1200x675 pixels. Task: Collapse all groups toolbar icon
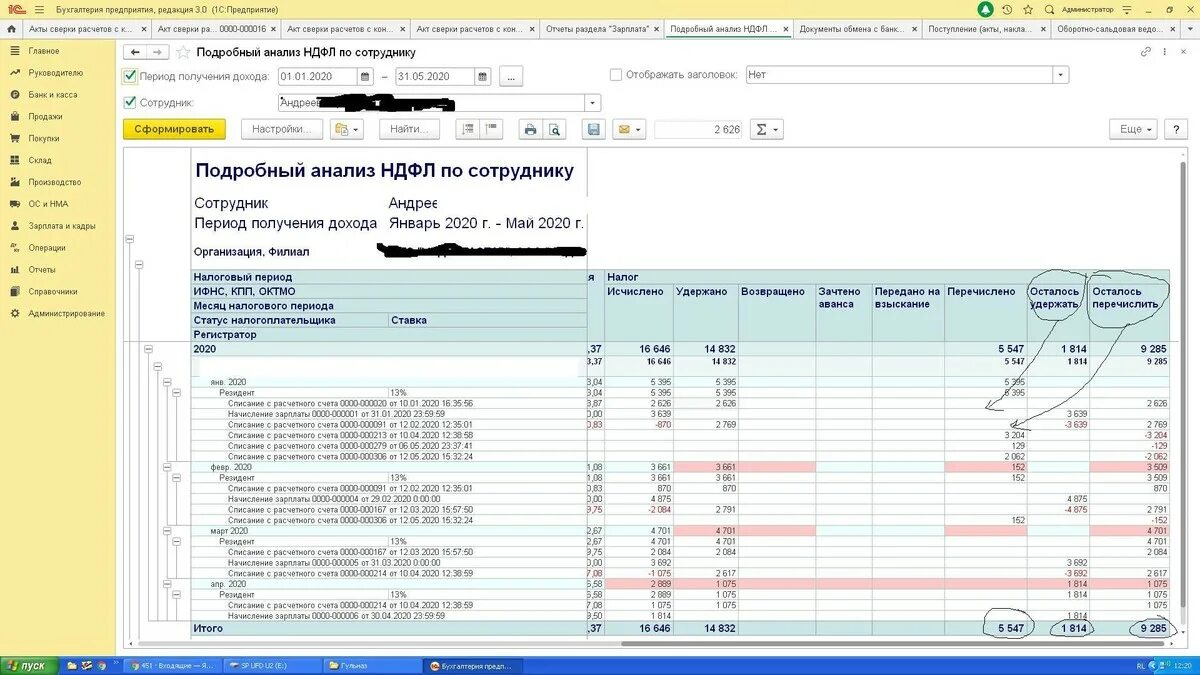click(491, 129)
